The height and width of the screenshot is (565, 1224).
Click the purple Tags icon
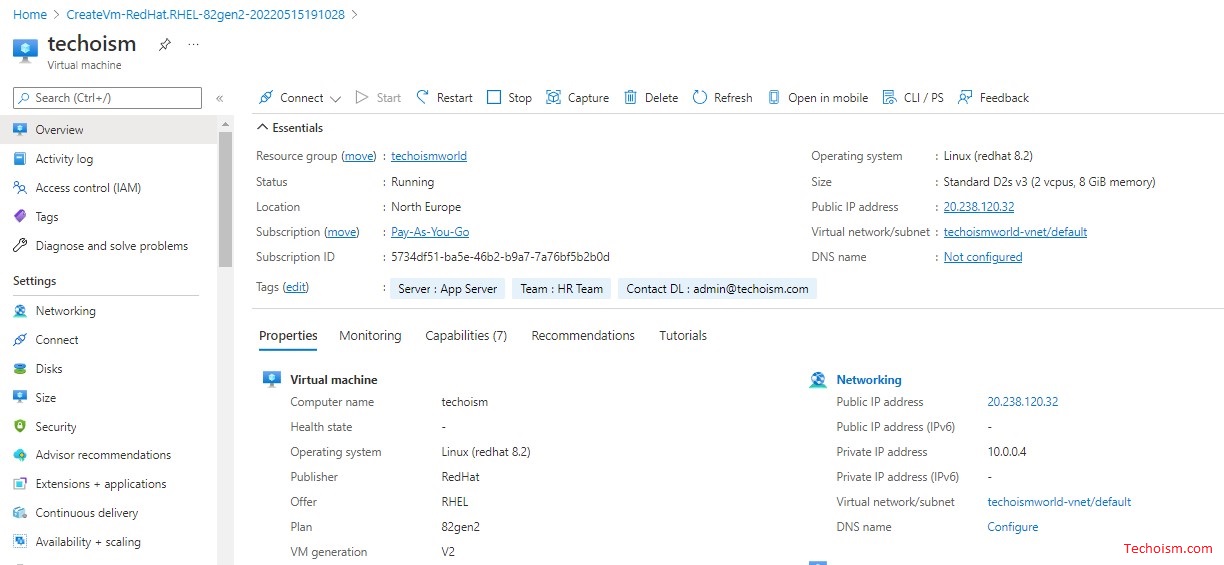(19, 217)
